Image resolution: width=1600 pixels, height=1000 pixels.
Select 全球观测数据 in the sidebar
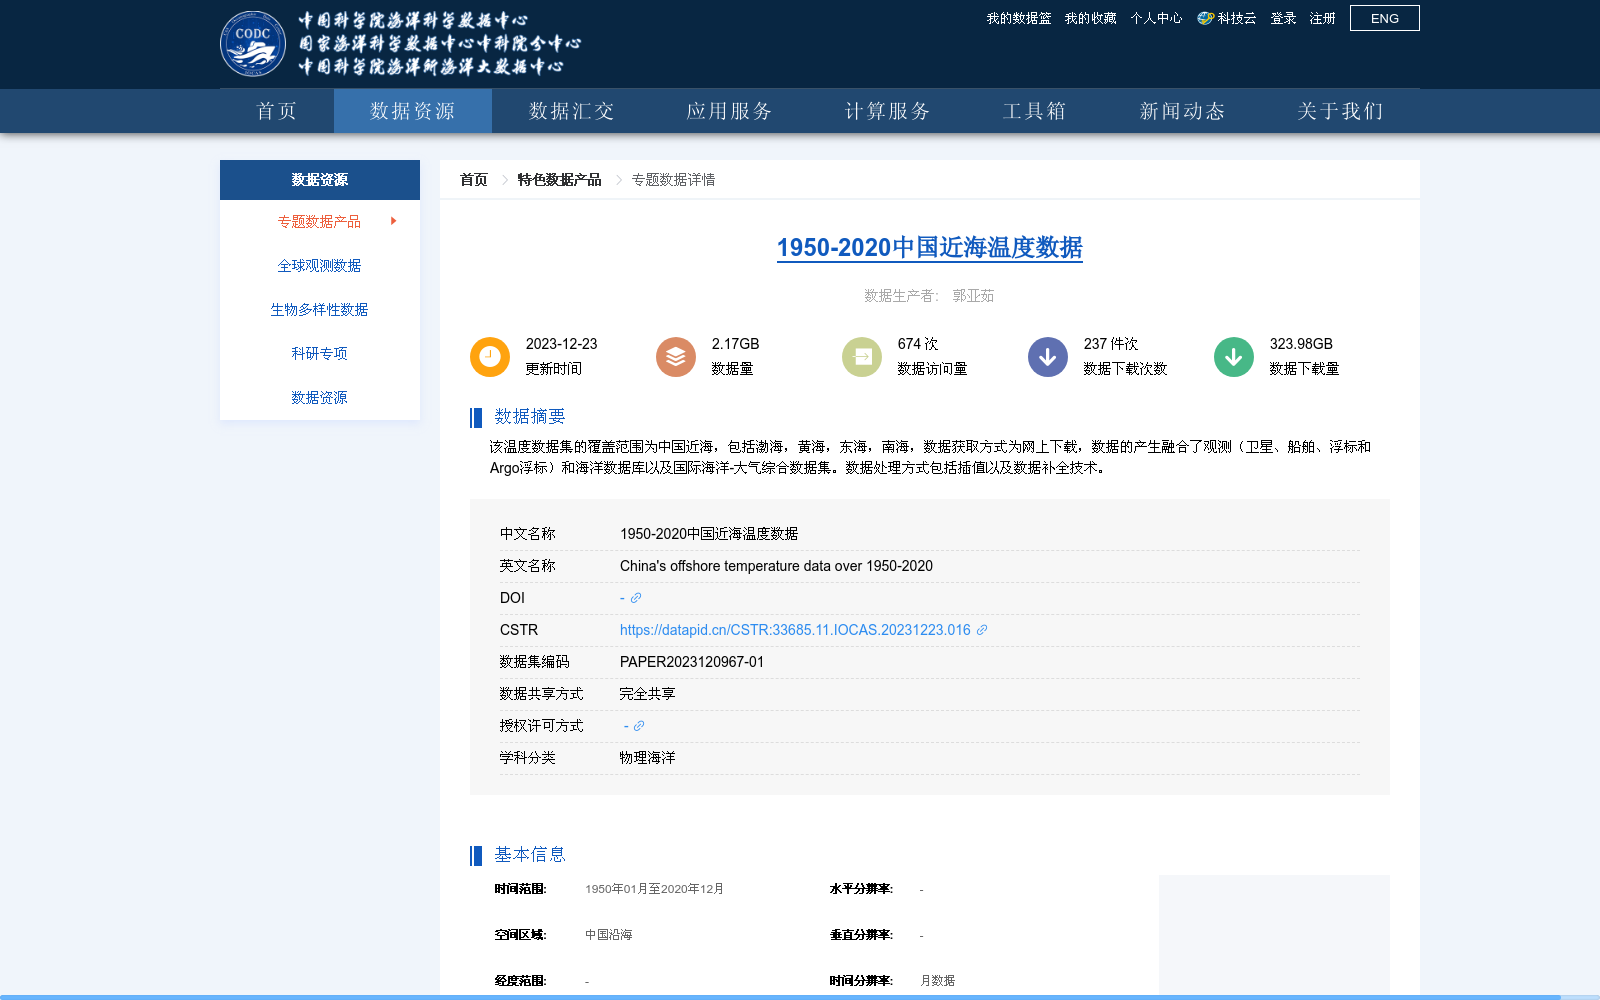(319, 265)
